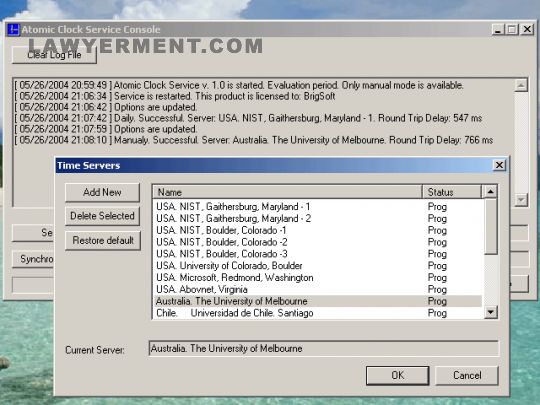Viewport: 540px width, 405px height.
Task: Maximize the Atomic Clock Service Console
Action: coord(512,29)
